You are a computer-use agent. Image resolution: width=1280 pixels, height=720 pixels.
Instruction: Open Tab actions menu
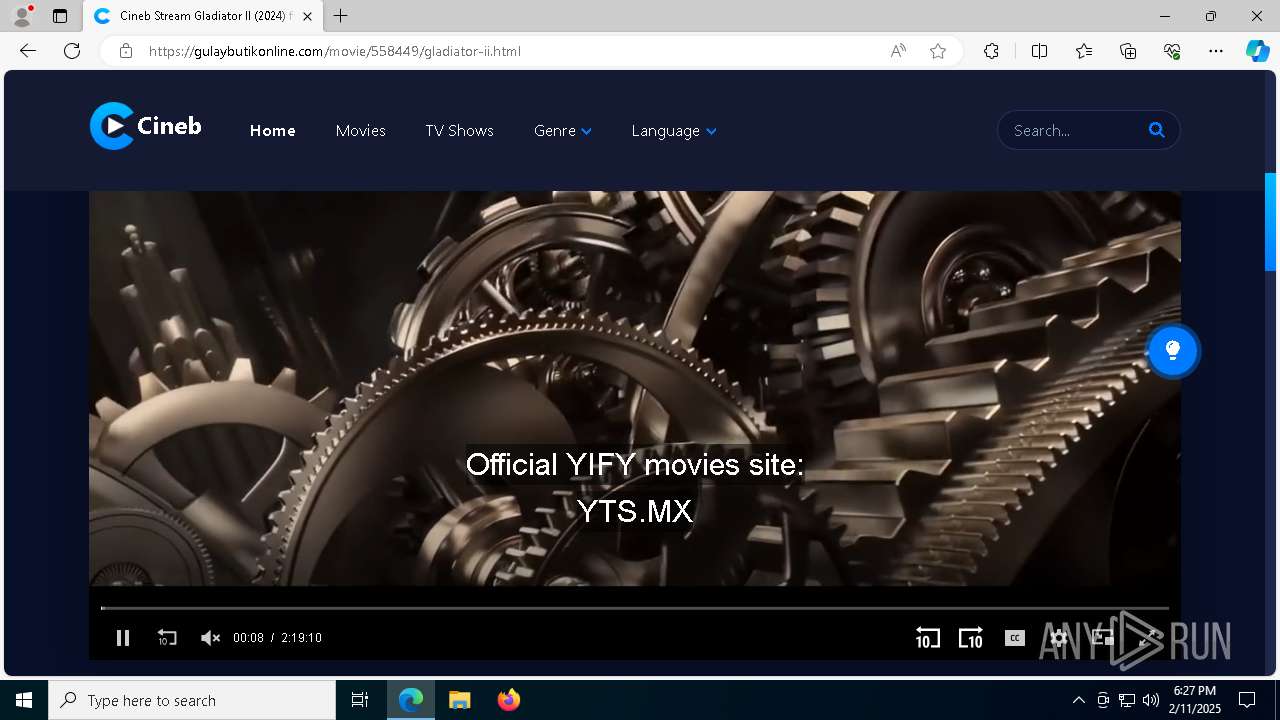point(60,16)
